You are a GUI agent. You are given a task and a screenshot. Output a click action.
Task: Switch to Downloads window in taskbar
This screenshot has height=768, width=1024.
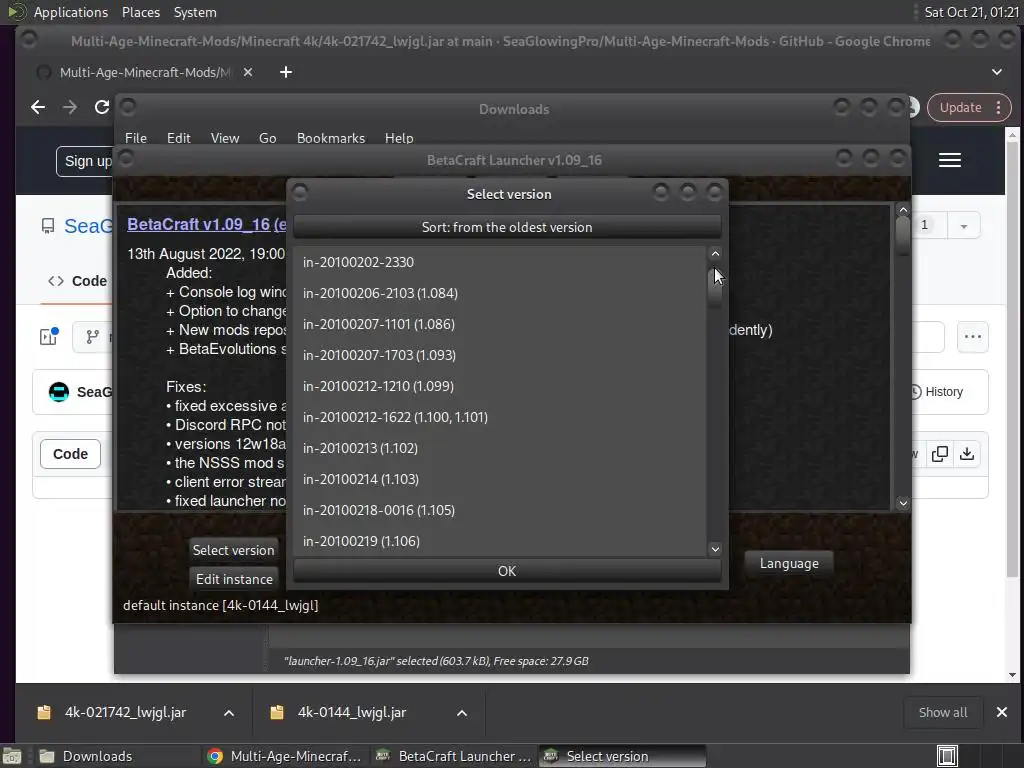tap(118, 756)
